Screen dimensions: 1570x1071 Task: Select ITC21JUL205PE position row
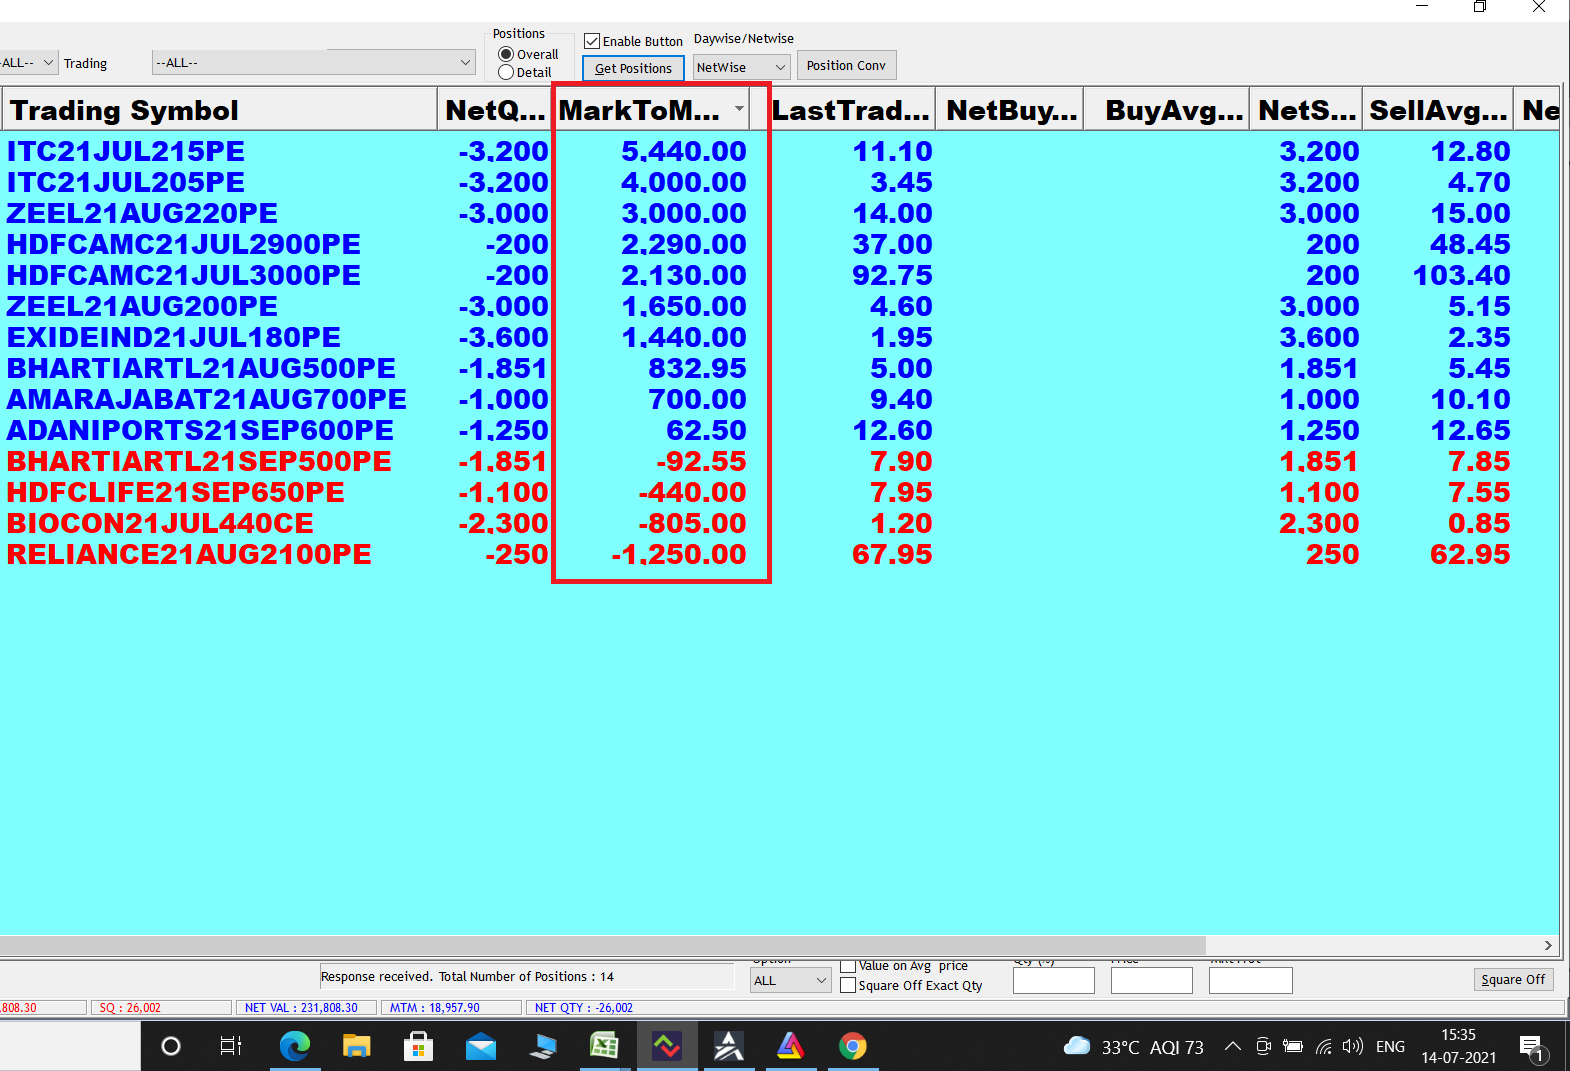point(780,182)
